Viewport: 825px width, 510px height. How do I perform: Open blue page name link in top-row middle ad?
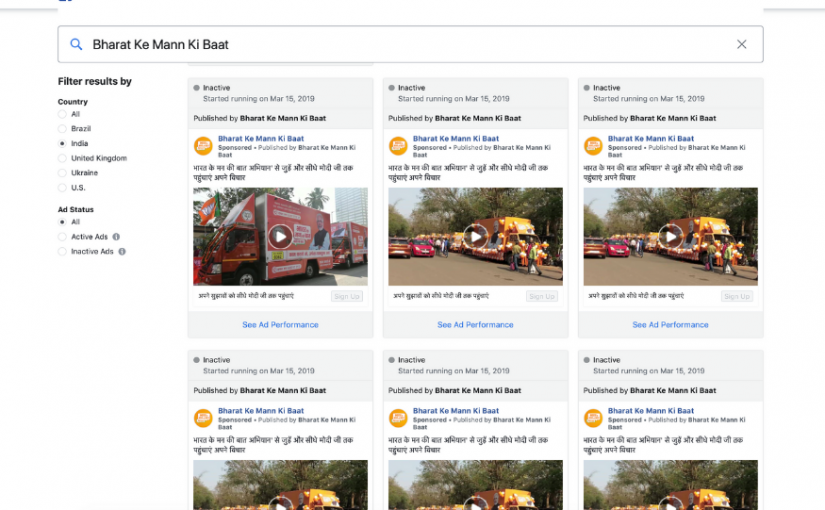coord(456,138)
